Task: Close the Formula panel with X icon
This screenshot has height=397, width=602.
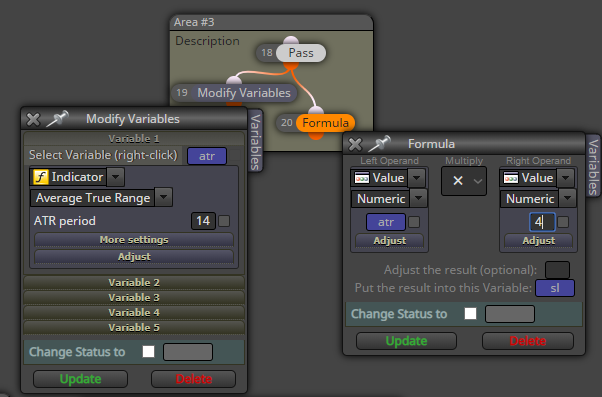Action: coord(355,144)
